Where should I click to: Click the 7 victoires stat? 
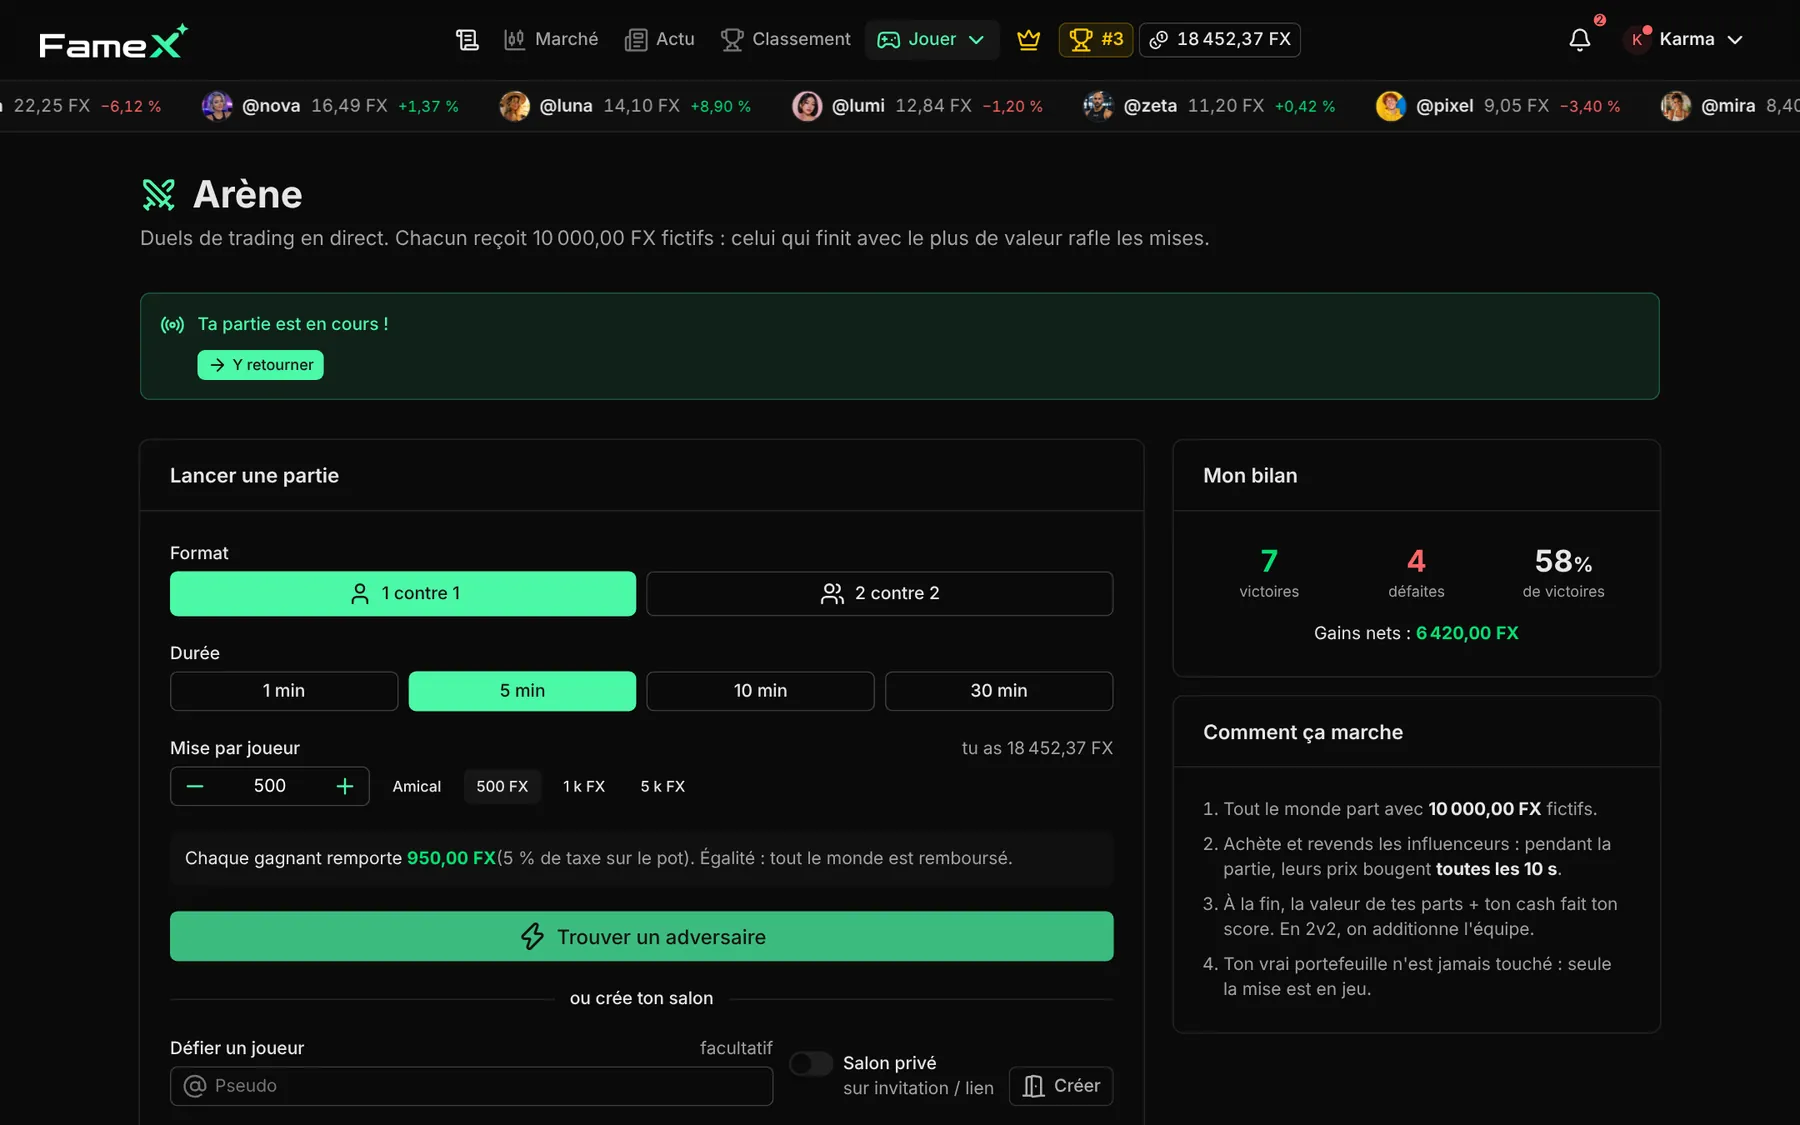1269,573
